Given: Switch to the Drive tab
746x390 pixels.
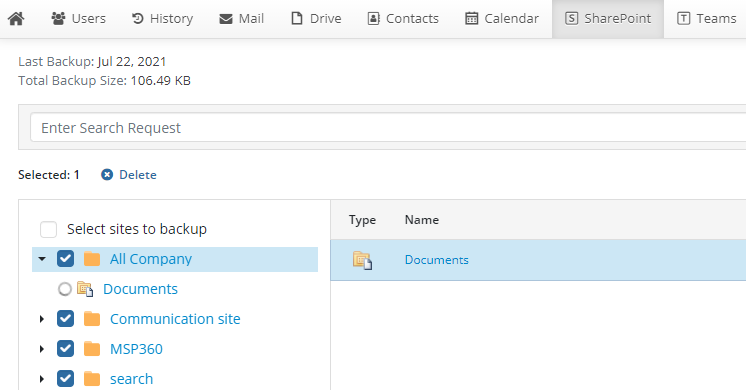Looking at the screenshot, I should point(316,19).
